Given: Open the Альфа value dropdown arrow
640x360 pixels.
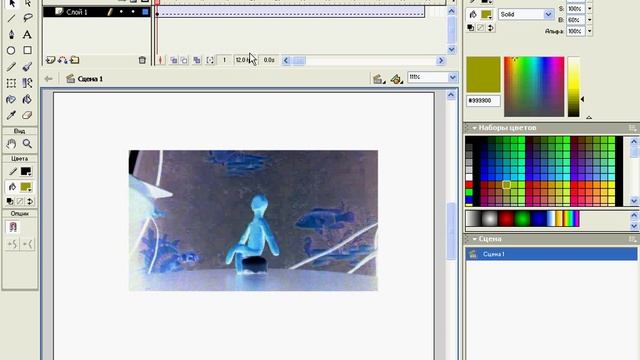Looking at the screenshot, I should pyautogui.click(x=589, y=31).
